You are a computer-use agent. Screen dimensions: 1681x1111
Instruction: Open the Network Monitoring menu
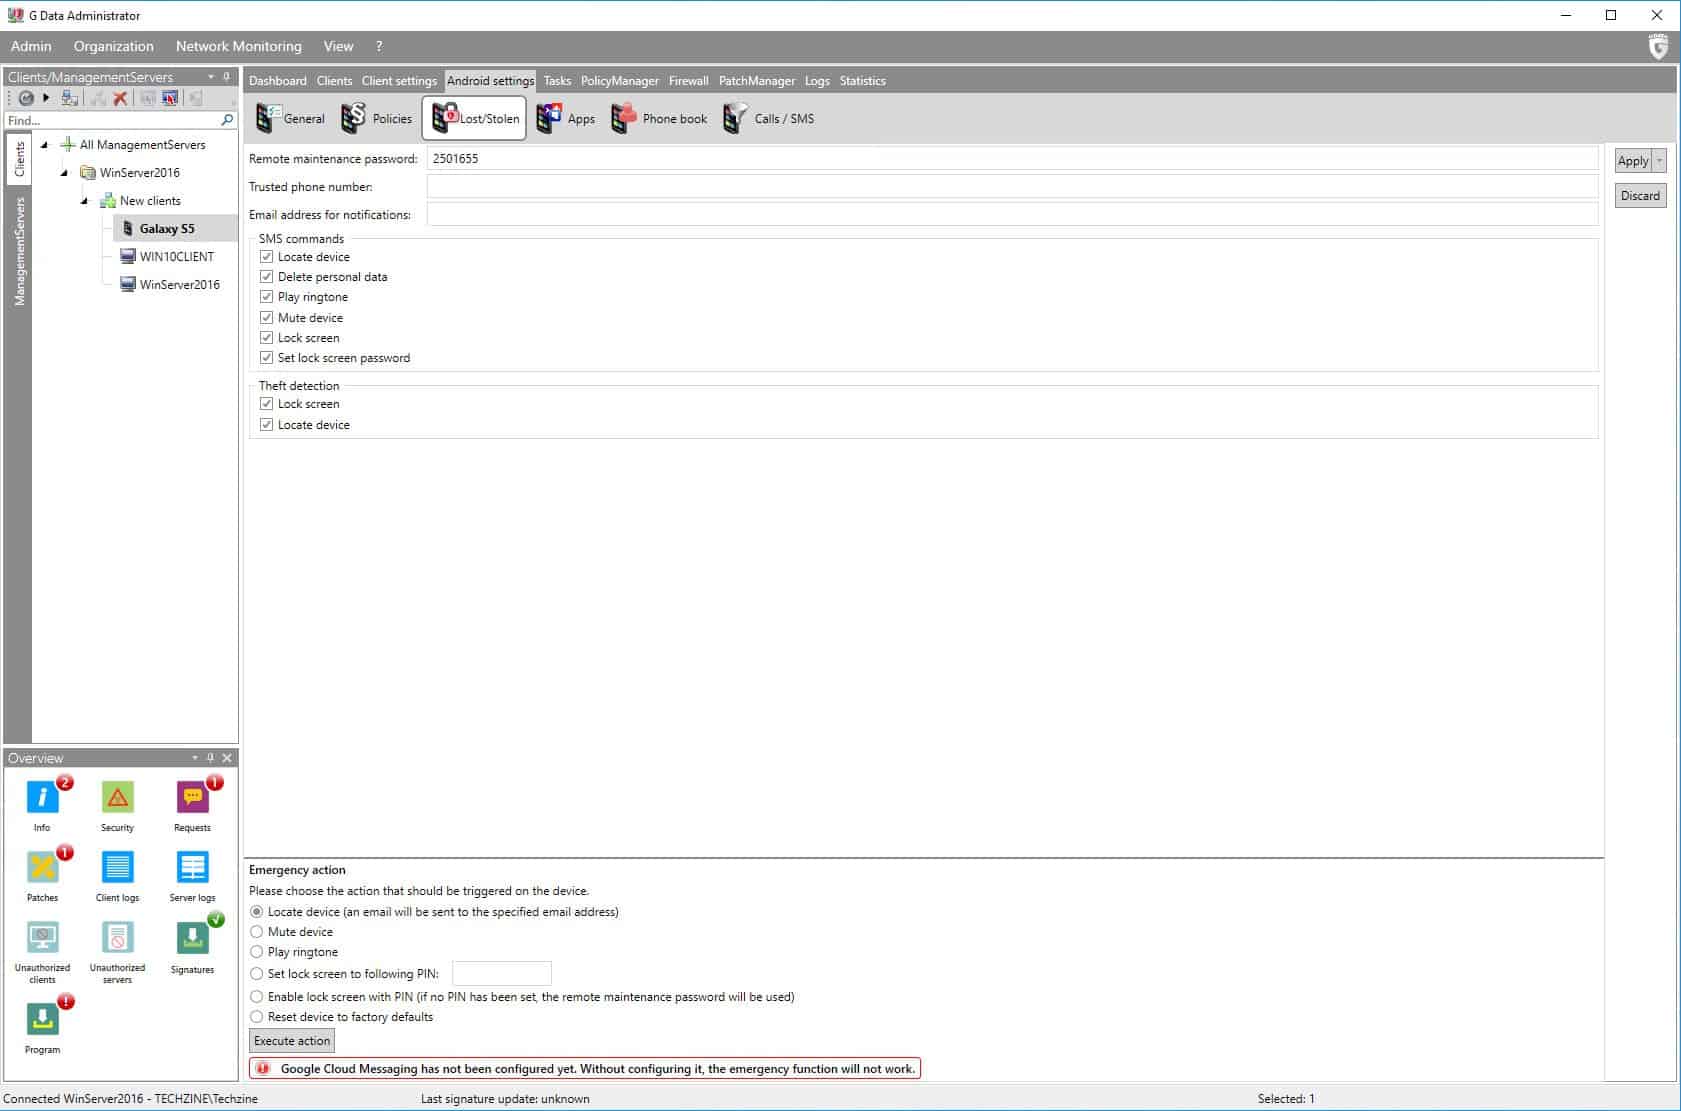238,46
